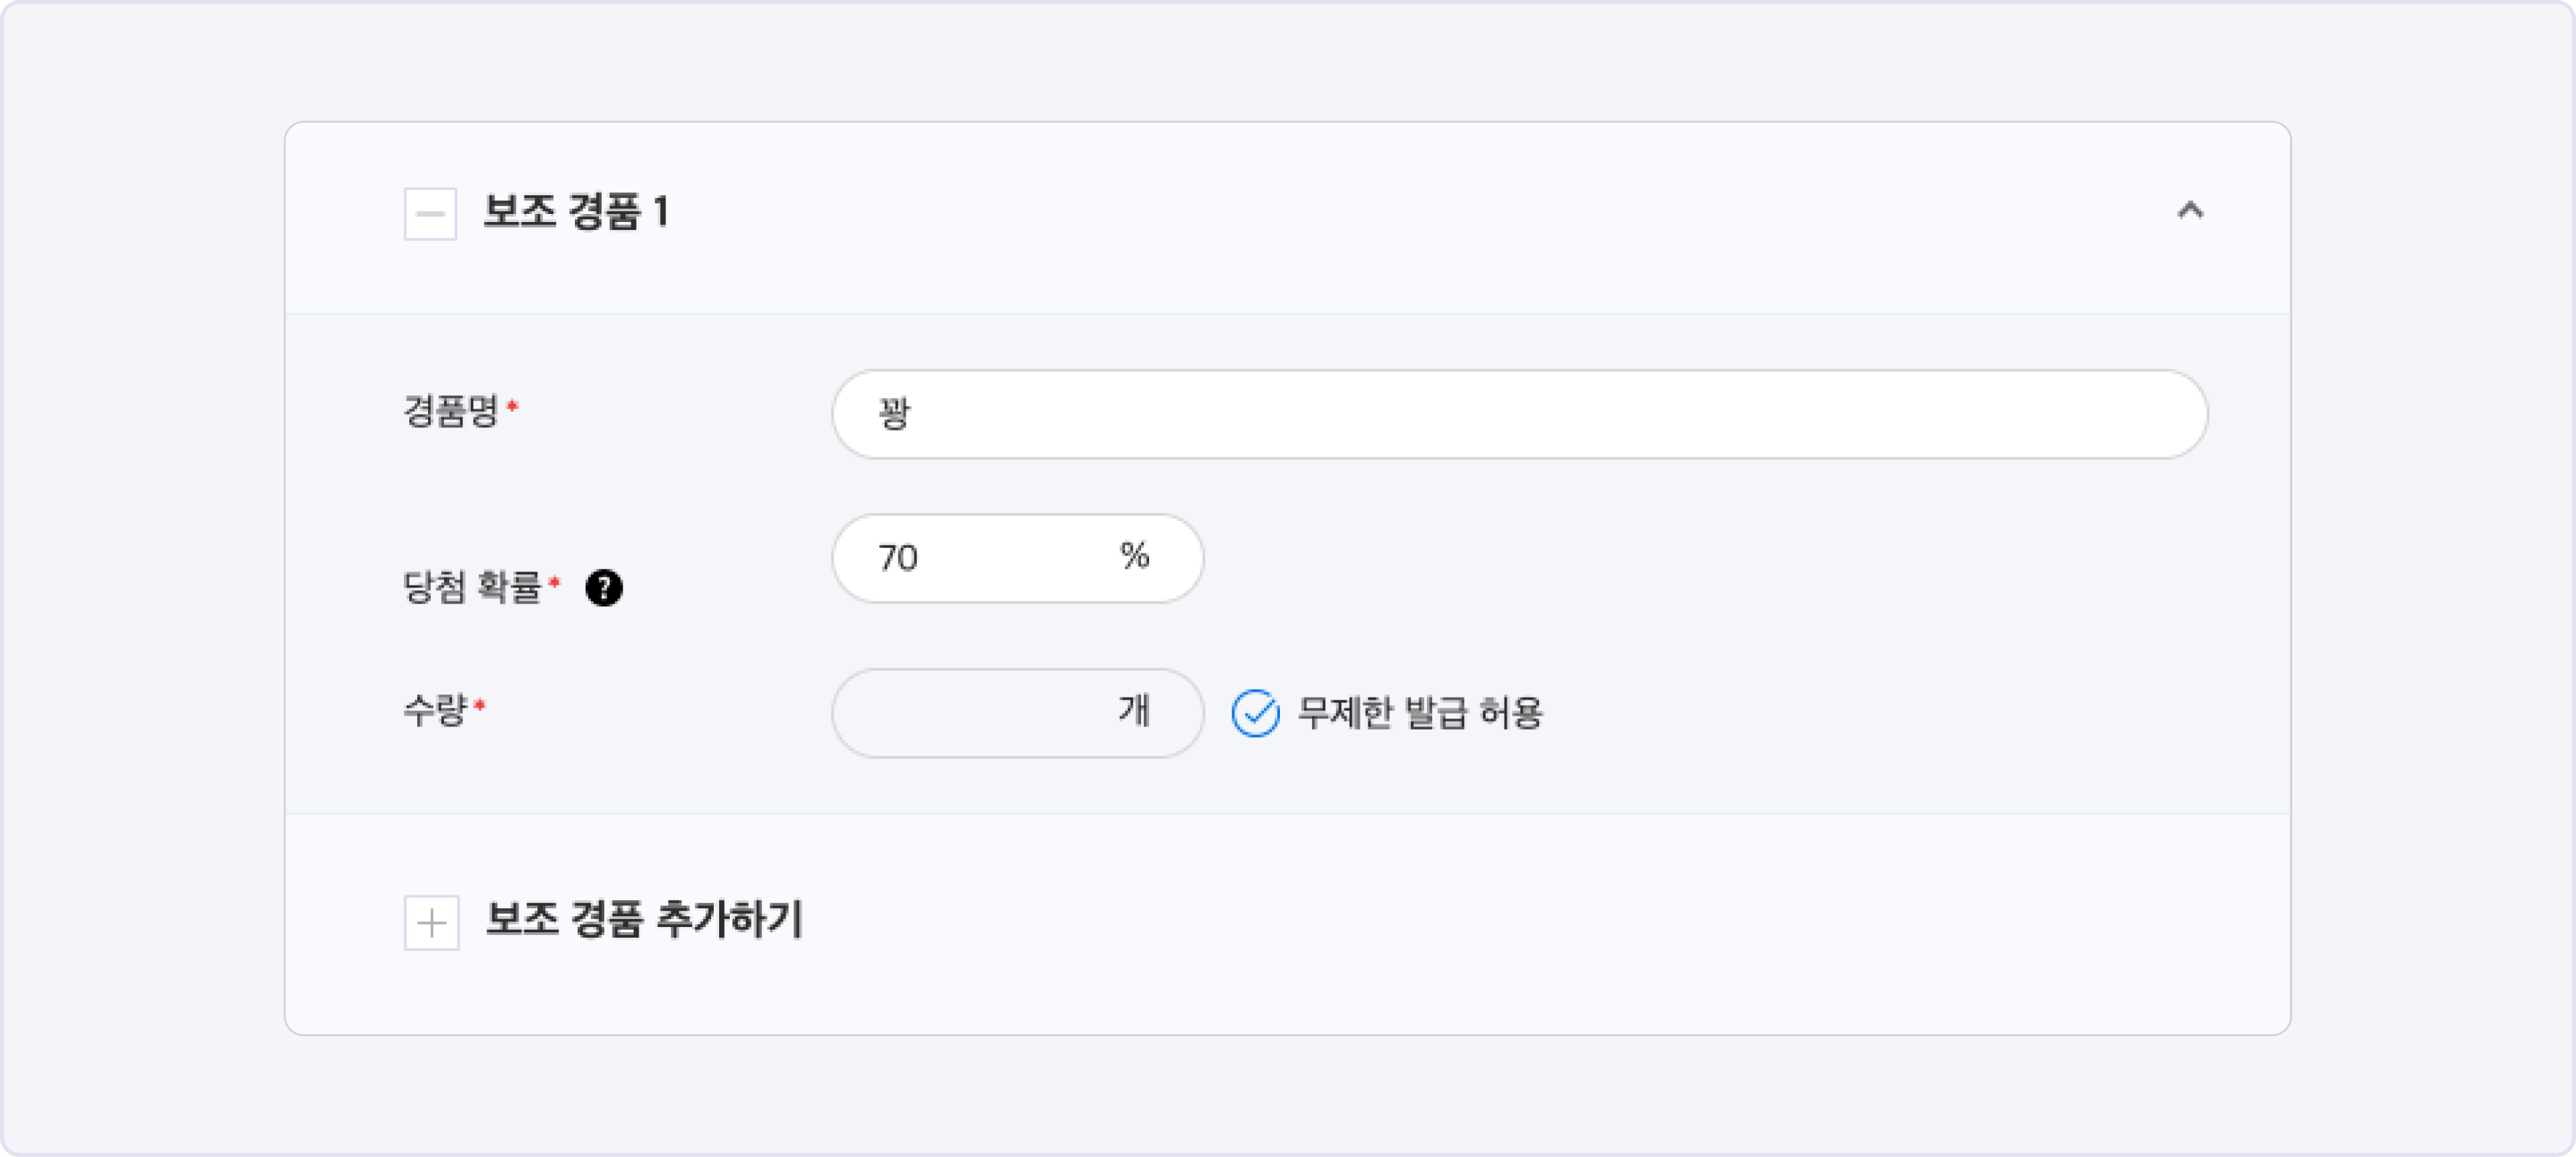This screenshot has width=2576, height=1157.
Task: Open the 당첨 확률 help question-mark icon
Action: tap(604, 587)
